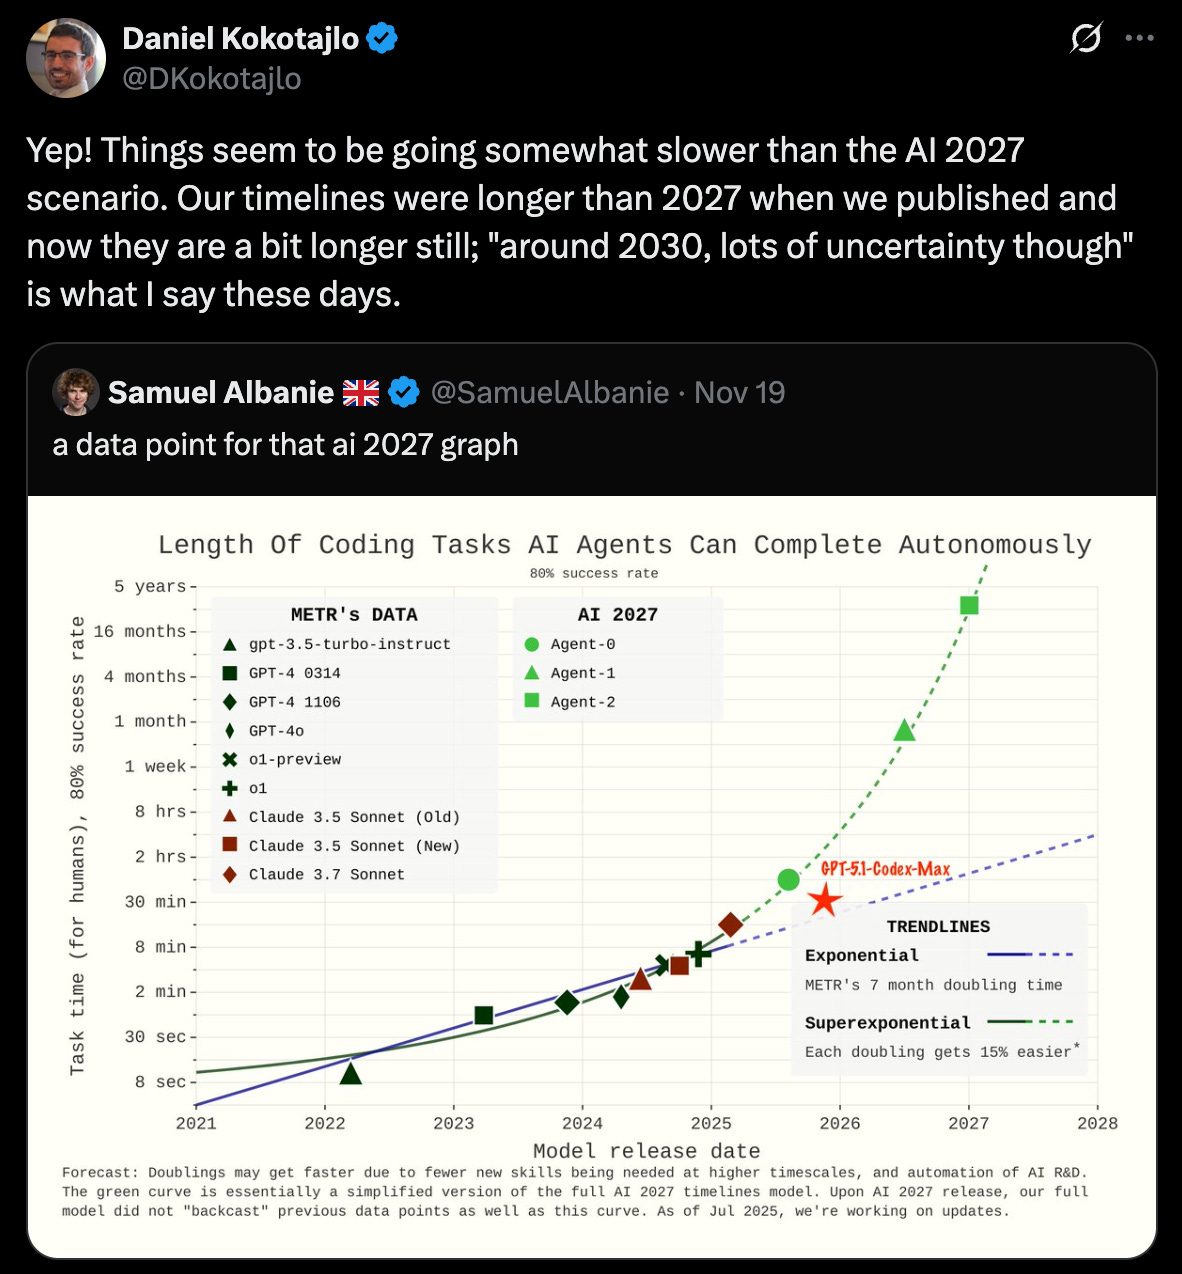Click the Agent-2 green square on curve
This screenshot has height=1274, width=1182.
pos(969,605)
